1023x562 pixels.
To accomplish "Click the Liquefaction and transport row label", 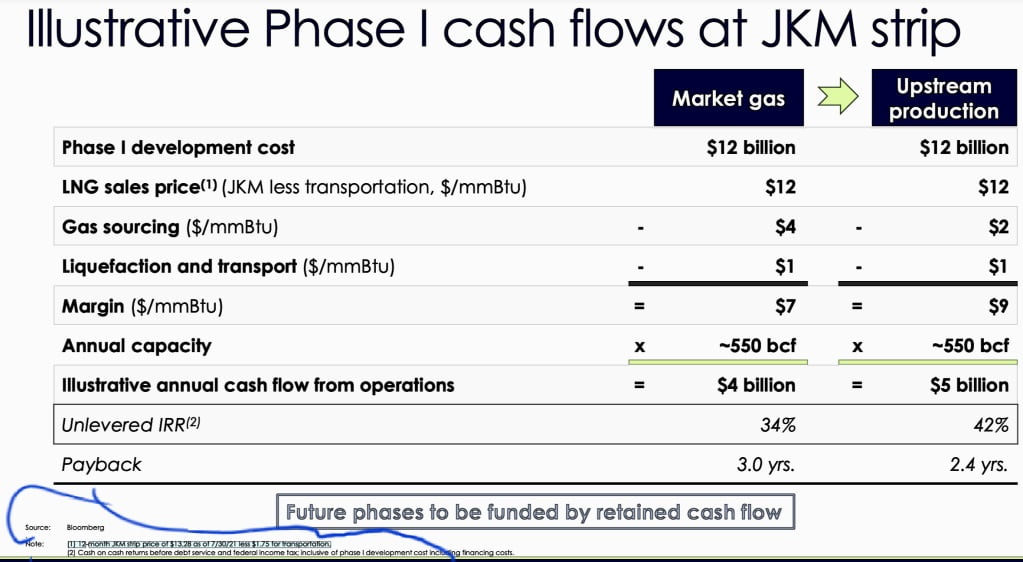I will point(228,266).
